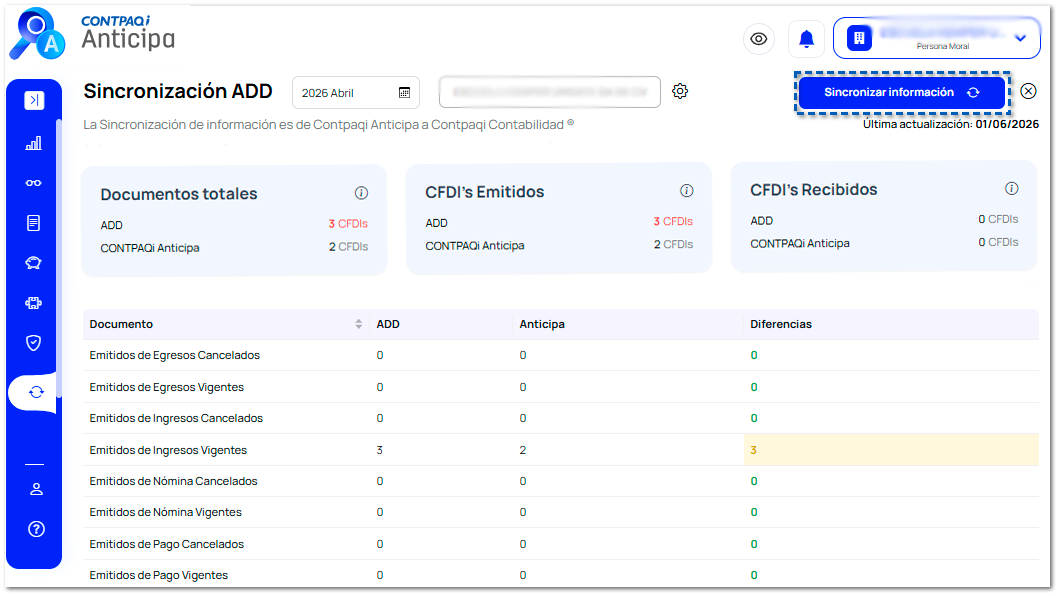Screen dimensions: 1059x596
Task: Close the panel with the X circle icon
Action: click(1029, 91)
